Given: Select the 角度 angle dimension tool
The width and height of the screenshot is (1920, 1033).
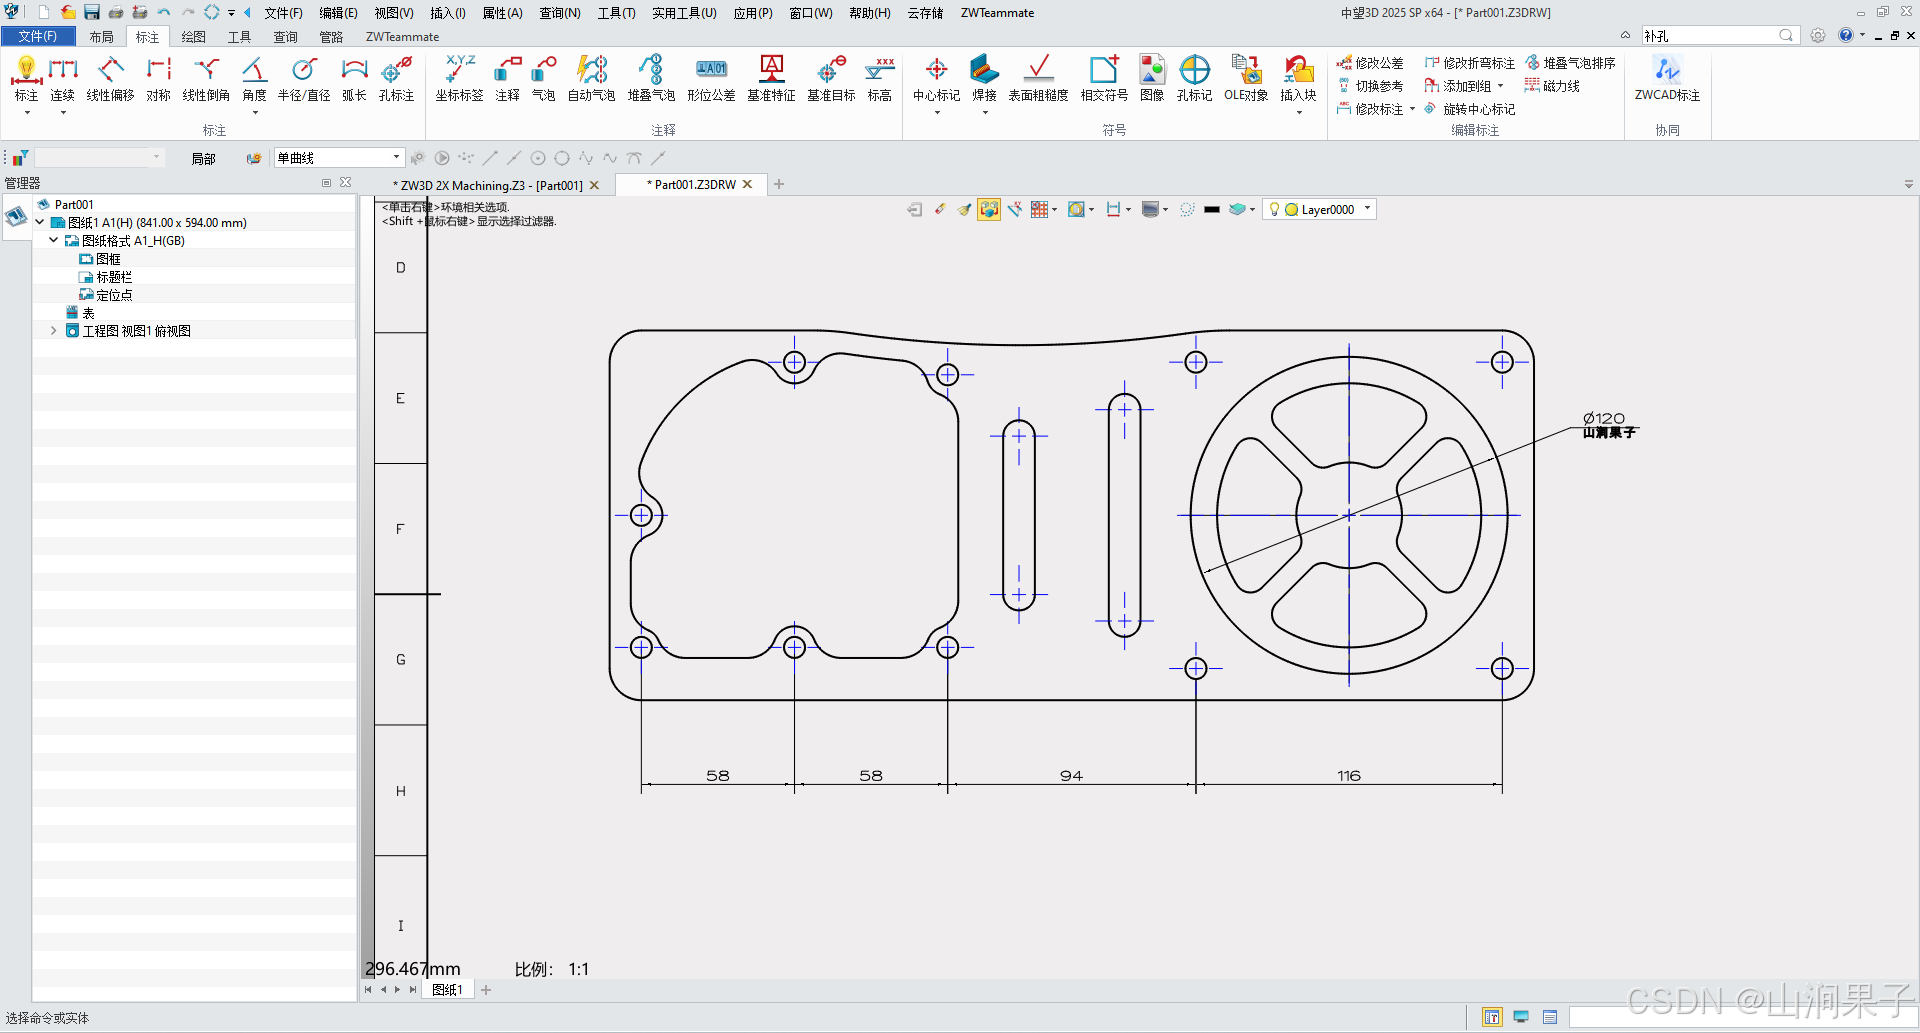Looking at the screenshot, I should point(254,79).
